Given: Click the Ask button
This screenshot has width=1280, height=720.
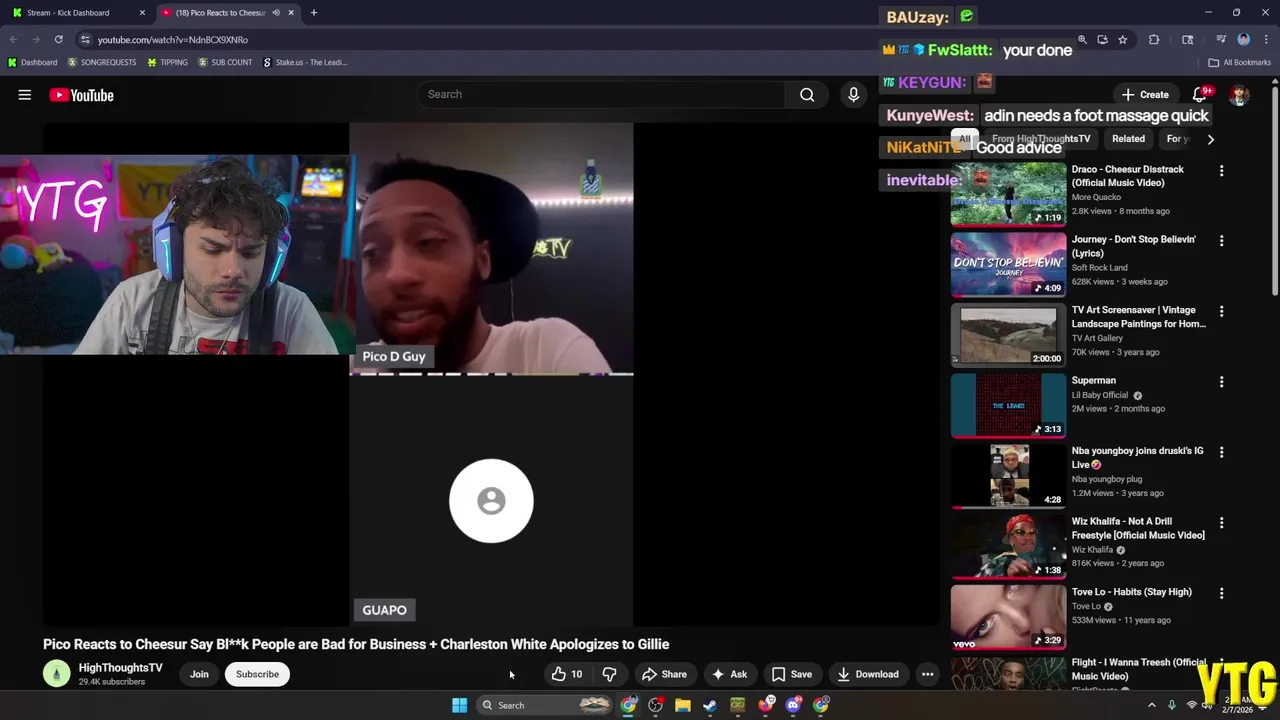Looking at the screenshot, I should (x=729, y=674).
